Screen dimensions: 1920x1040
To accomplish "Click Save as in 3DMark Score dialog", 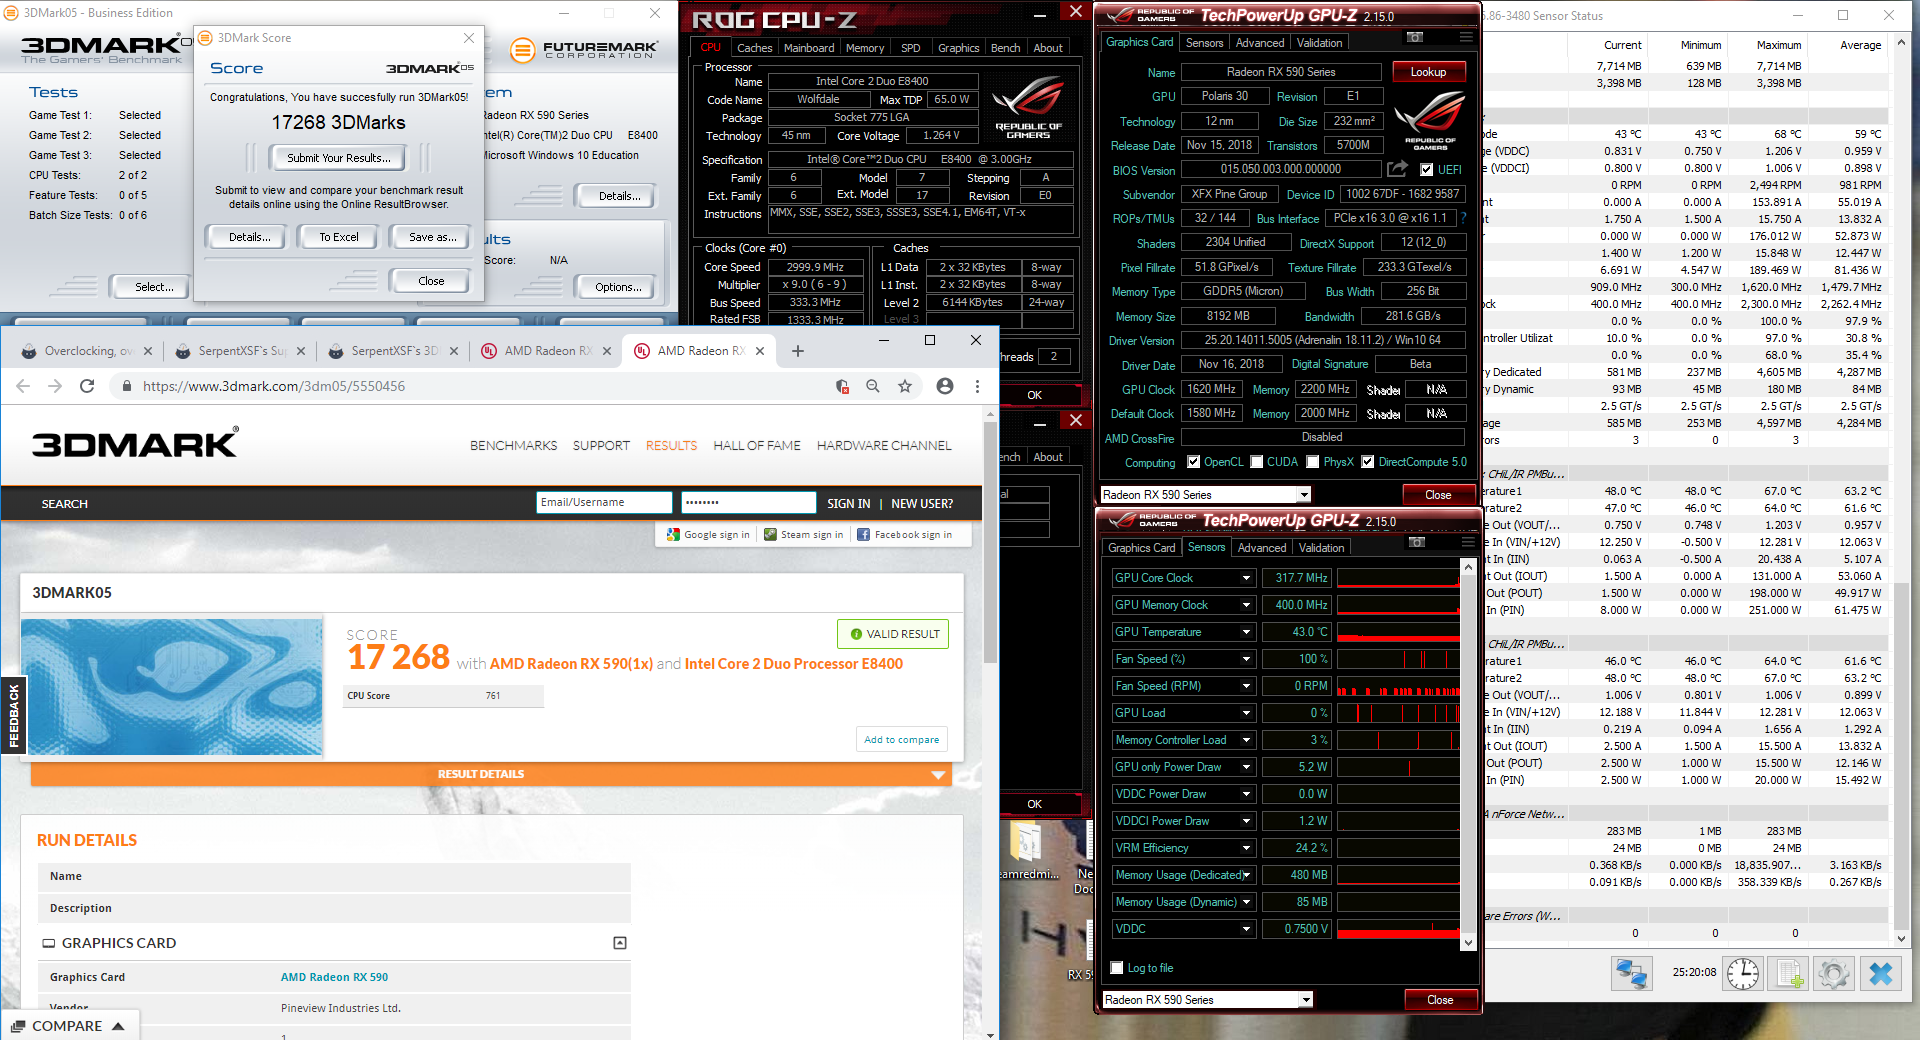I will pos(433,237).
